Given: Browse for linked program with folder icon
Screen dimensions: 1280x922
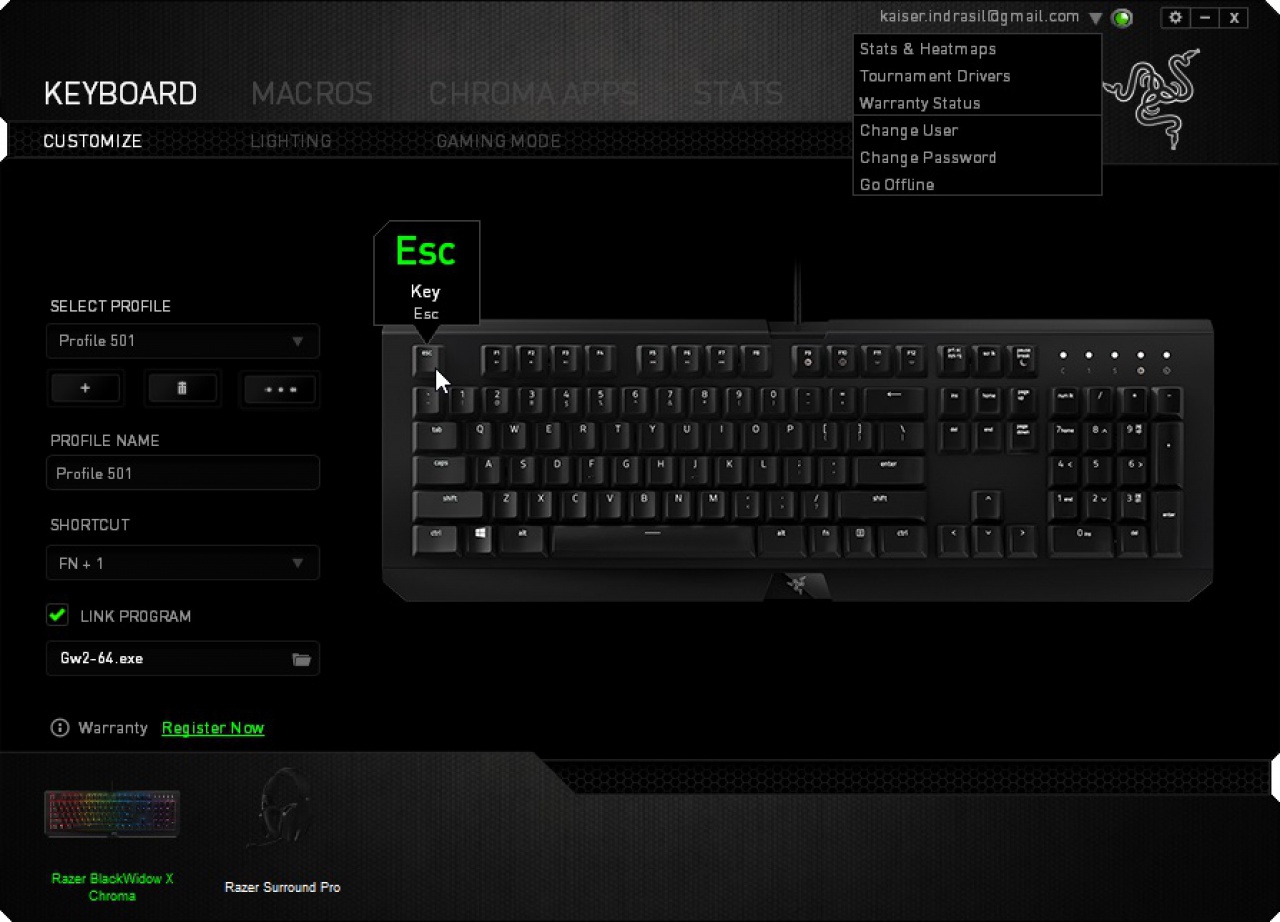Looking at the screenshot, I should pyautogui.click(x=301, y=659).
